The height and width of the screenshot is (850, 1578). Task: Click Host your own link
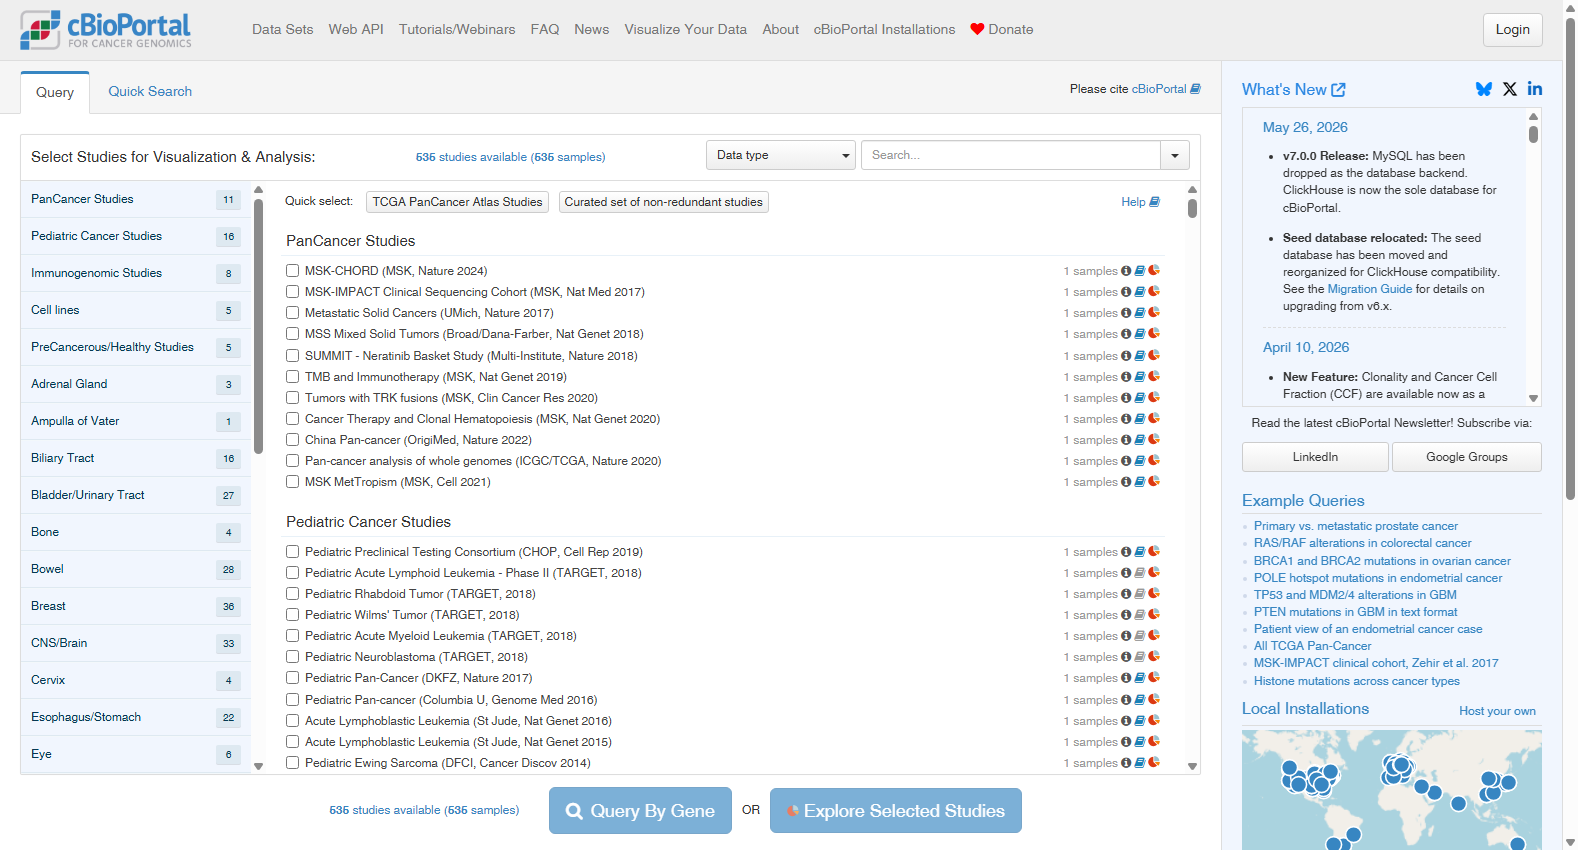pyautogui.click(x=1497, y=711)
